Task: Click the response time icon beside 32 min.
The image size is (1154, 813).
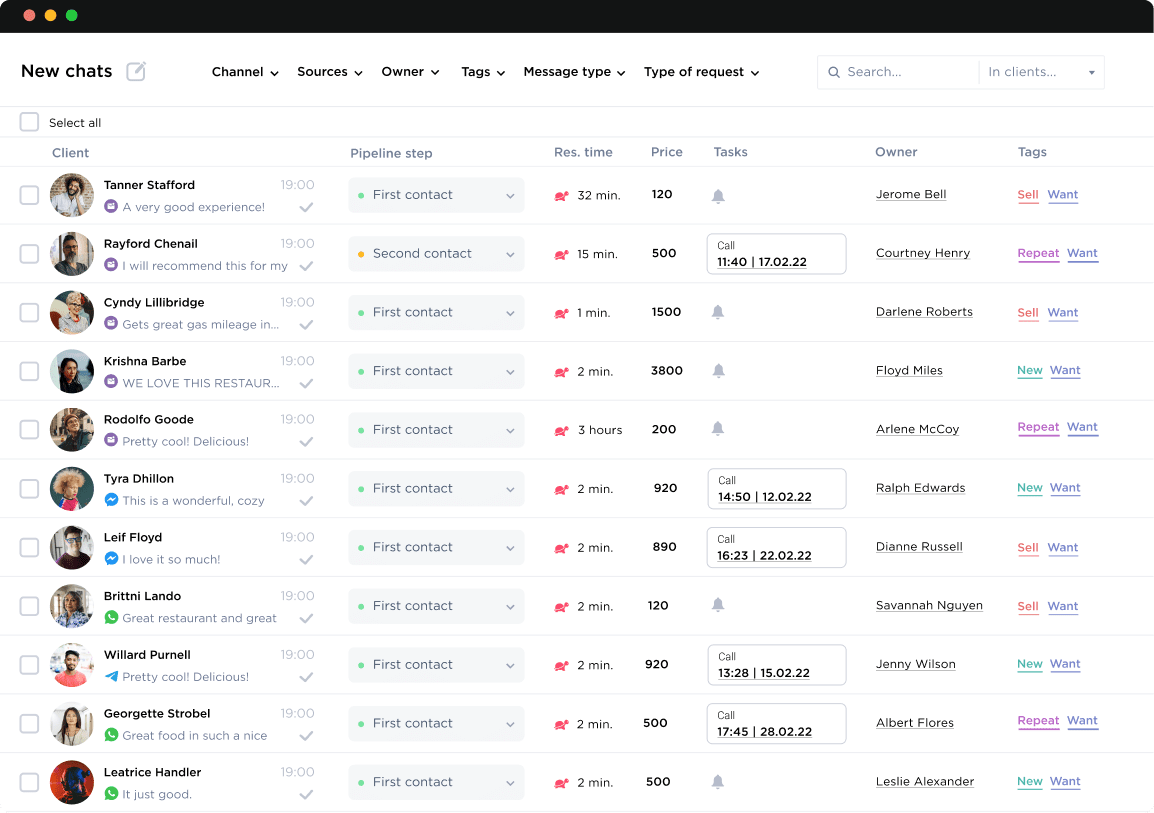Action: coord(561,195)
